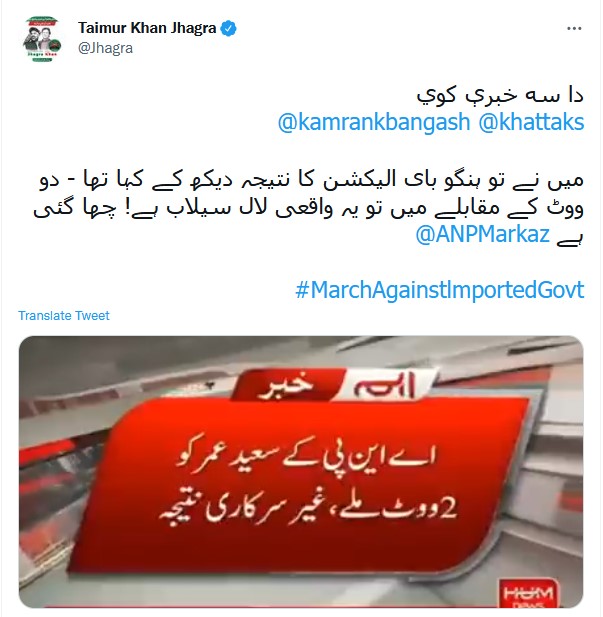Click the Translate Tweet link

(64, 316)
